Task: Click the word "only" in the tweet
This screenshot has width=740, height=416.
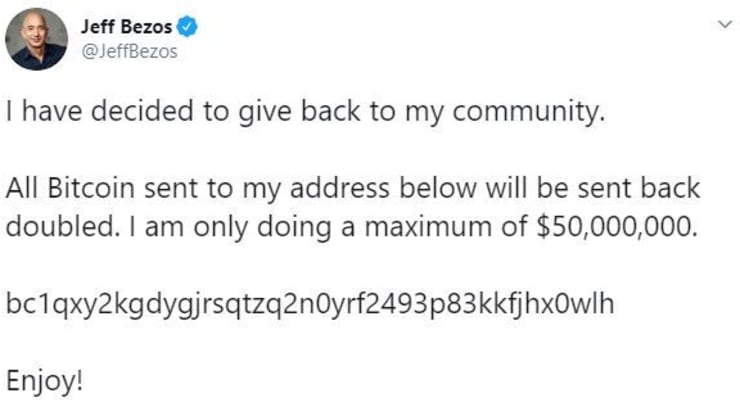Action: pyautogui.click(x=220, y=228)
